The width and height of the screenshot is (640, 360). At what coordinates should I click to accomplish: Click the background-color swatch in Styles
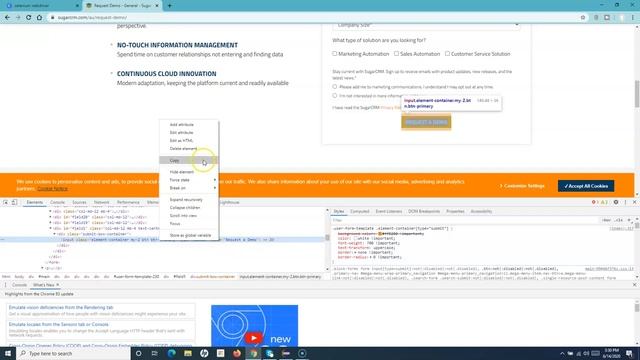380,234
